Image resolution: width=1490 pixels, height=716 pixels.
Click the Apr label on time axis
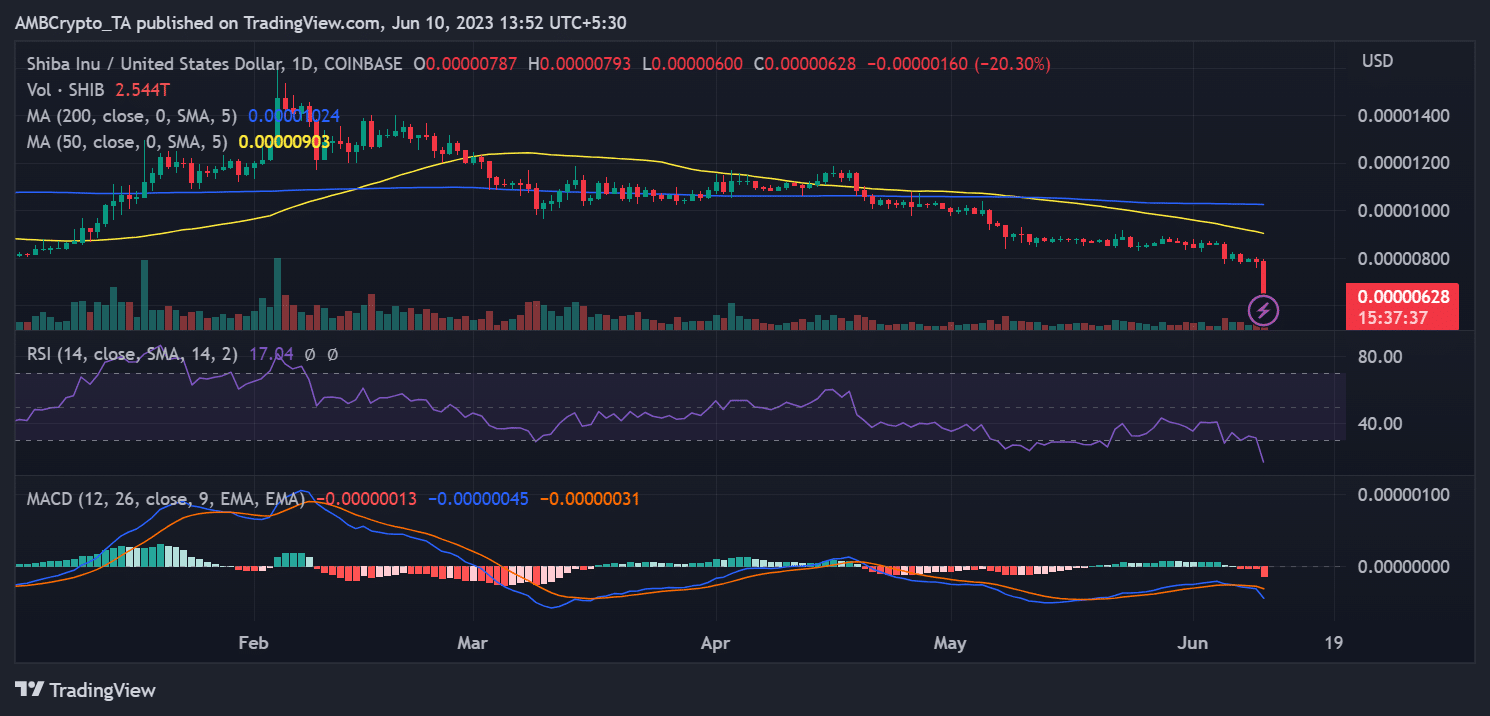715,643
